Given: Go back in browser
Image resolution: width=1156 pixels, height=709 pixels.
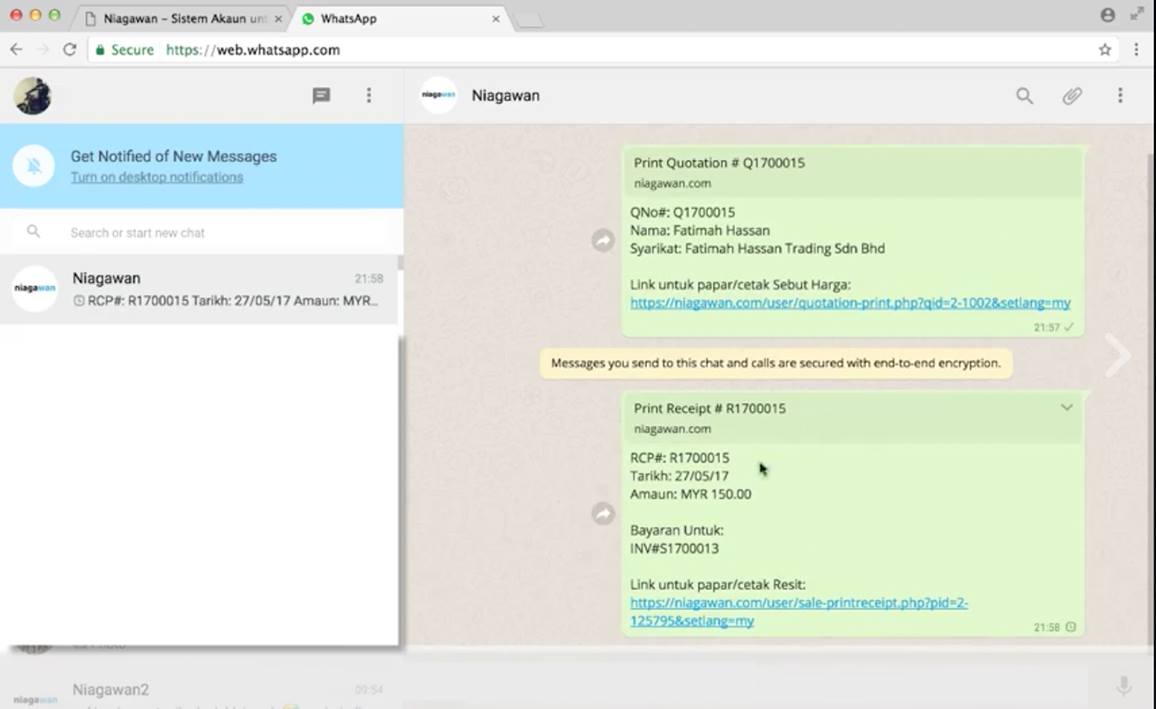Looking at the screenshot, I should [16, 49].
